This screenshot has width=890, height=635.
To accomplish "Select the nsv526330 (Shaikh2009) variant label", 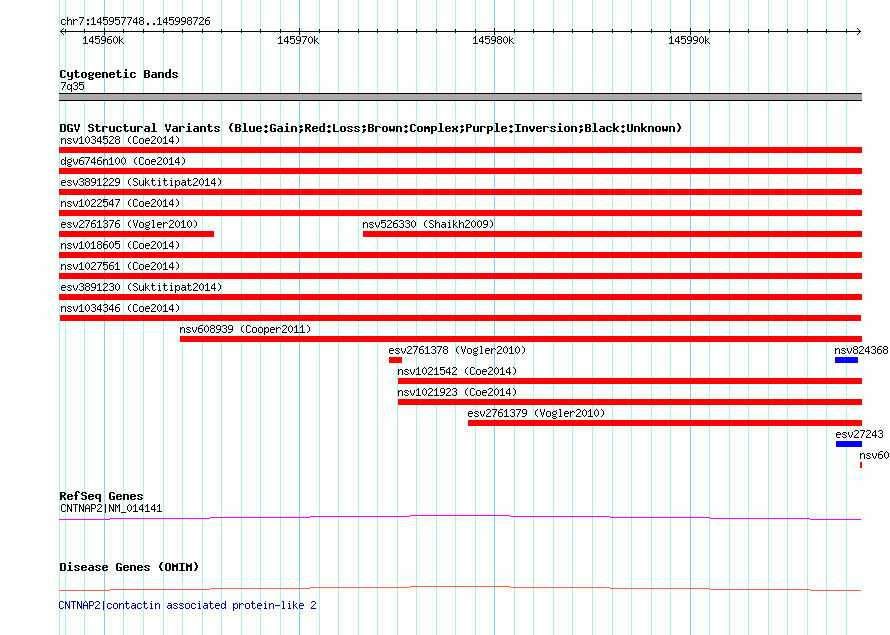I will tap(428, 224).
